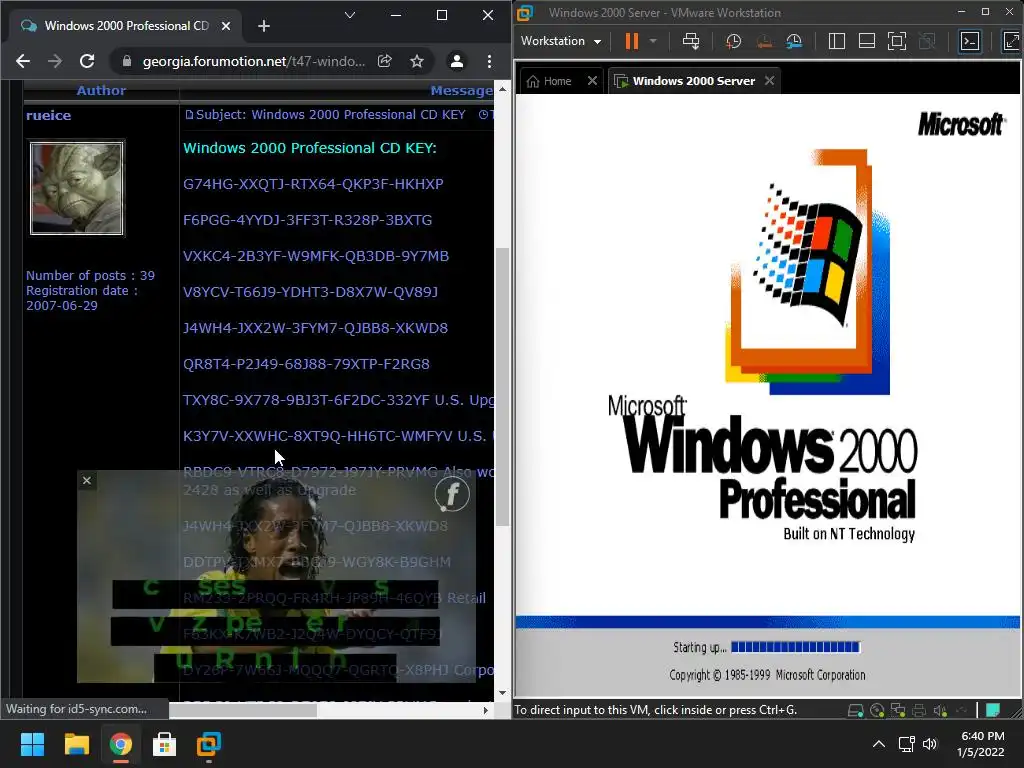Click the sound card status icon

940,711
